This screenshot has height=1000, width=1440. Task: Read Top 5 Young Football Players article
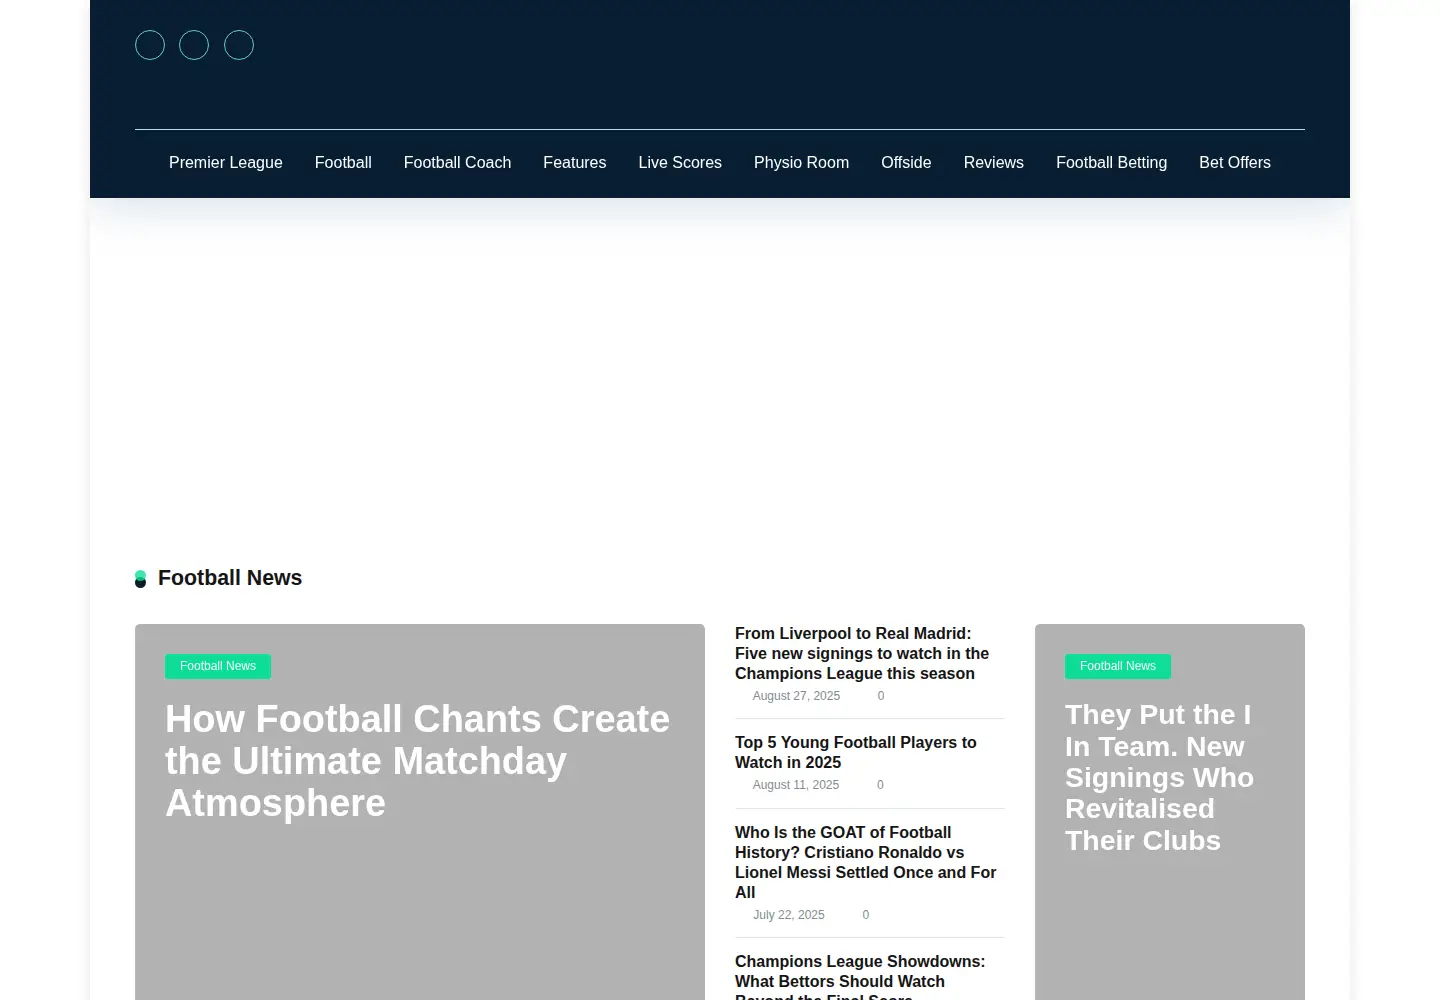tap(856, 752)
